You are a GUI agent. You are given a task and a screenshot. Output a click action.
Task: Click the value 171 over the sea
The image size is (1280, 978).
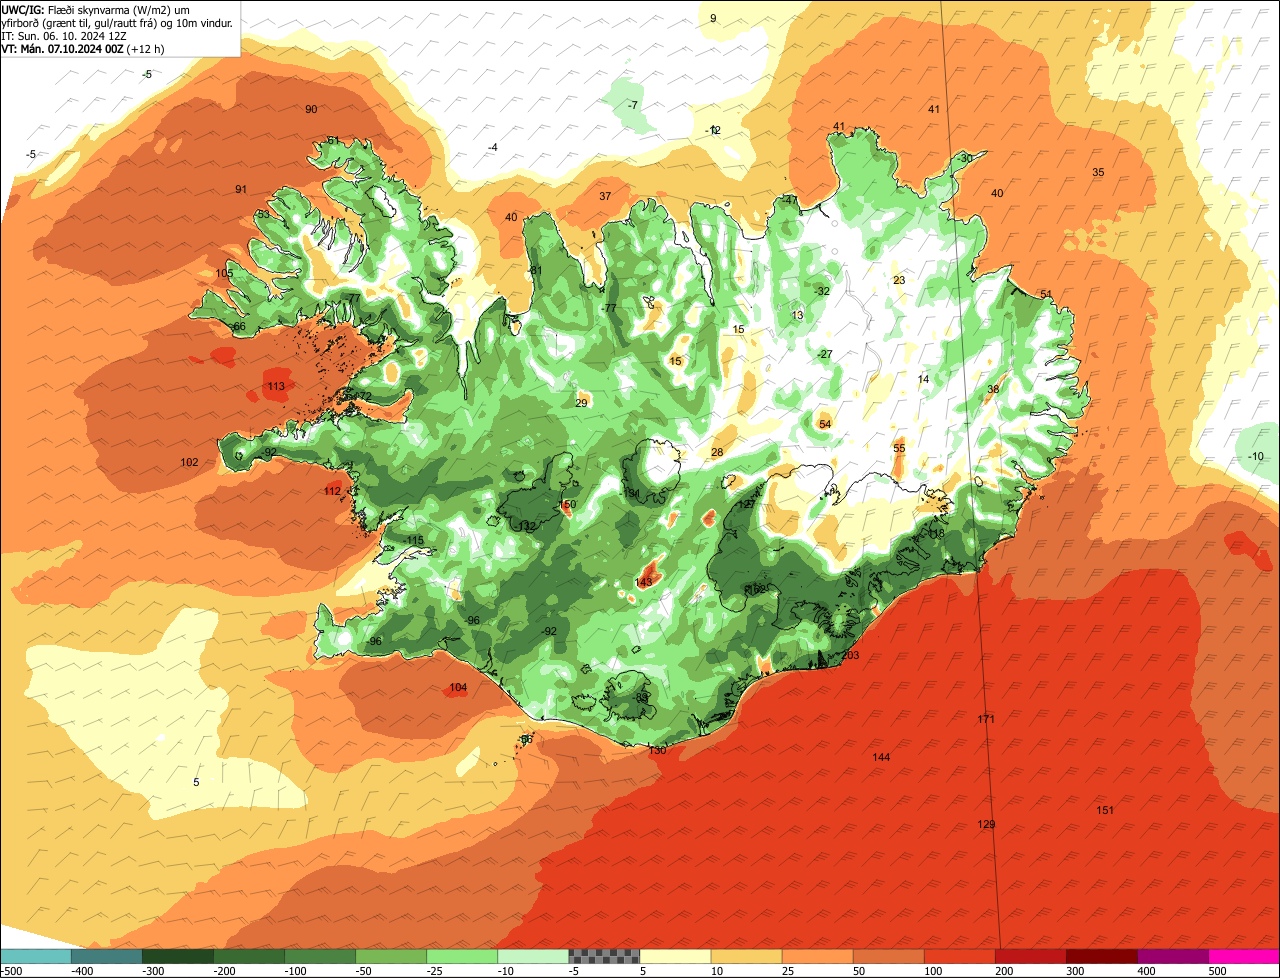pyautogui.click(x=986, y=719)
